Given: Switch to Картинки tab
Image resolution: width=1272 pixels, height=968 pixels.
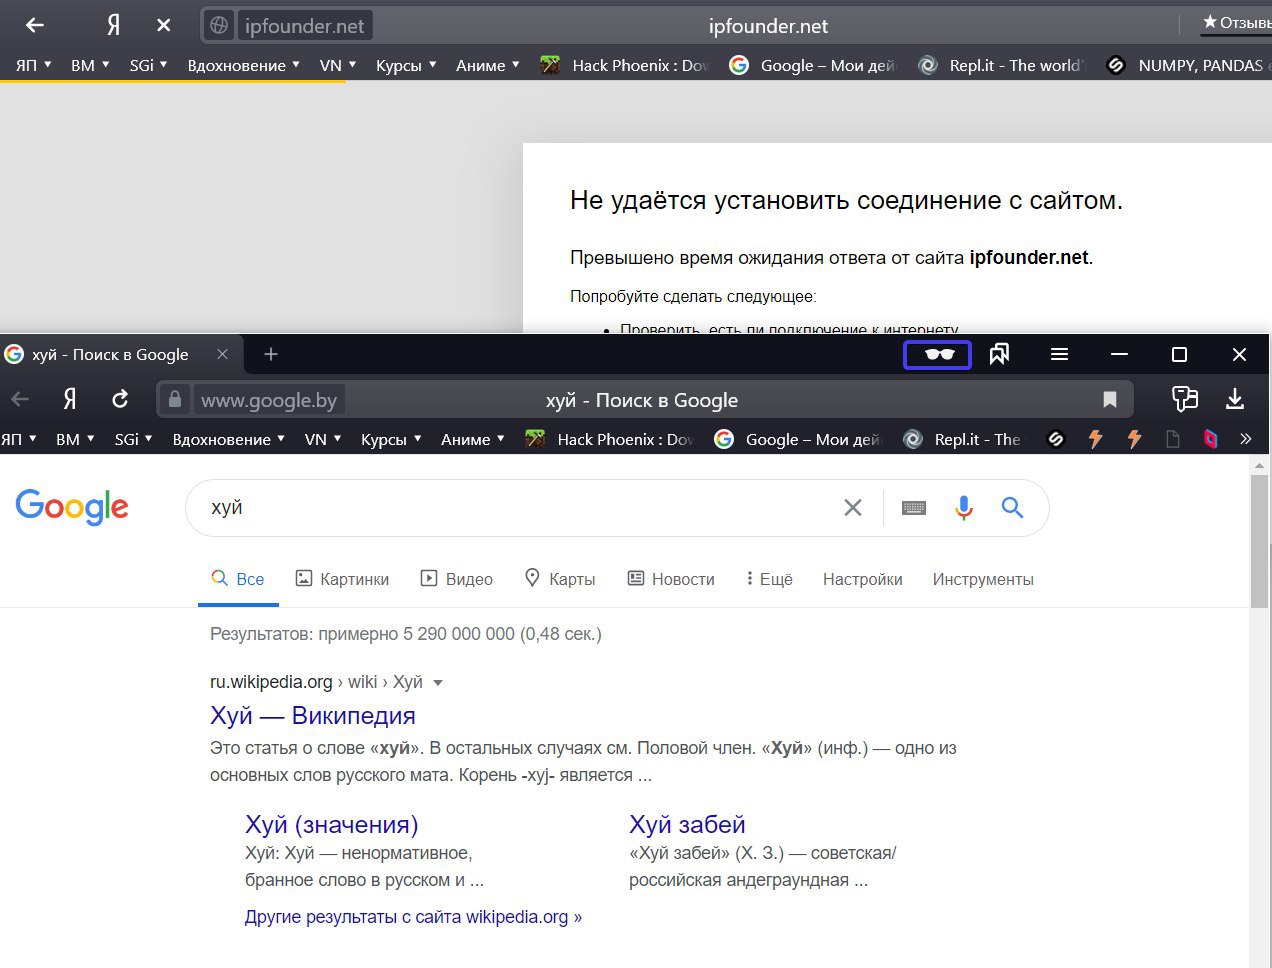Looking at the screenshot, I should [342, 579].
